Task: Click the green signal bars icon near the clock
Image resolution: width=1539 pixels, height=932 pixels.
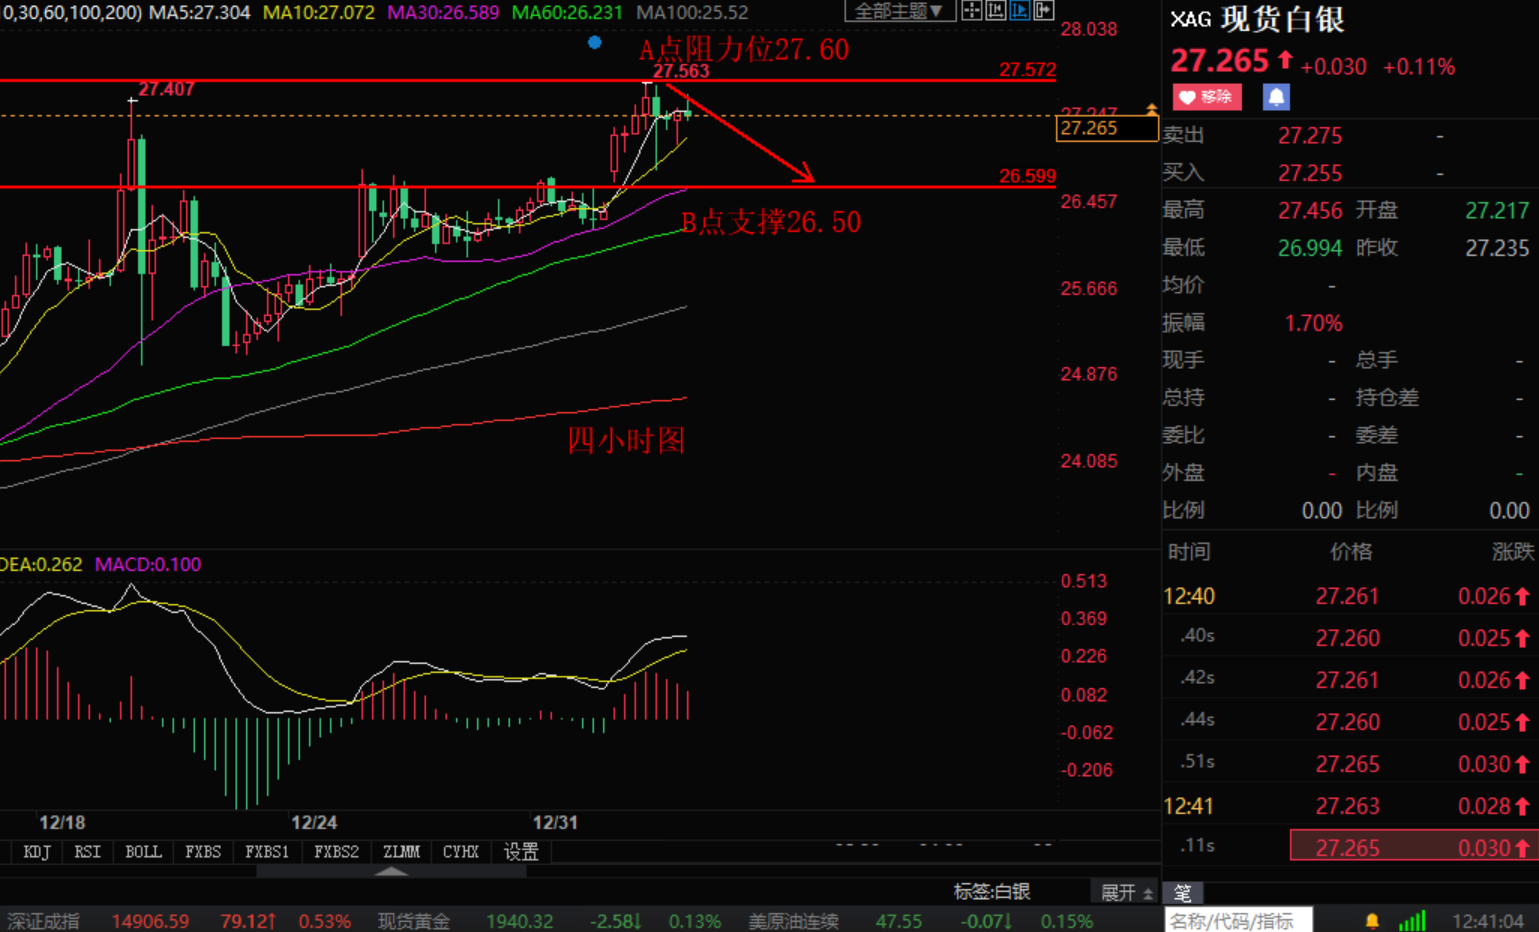Action: pos(1412,918)
